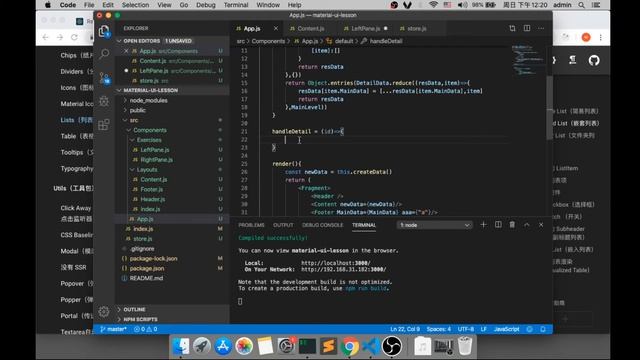Open the Manage gear in activity bar
The width and height of the screenshot is (640, 360).
(104, 311)
